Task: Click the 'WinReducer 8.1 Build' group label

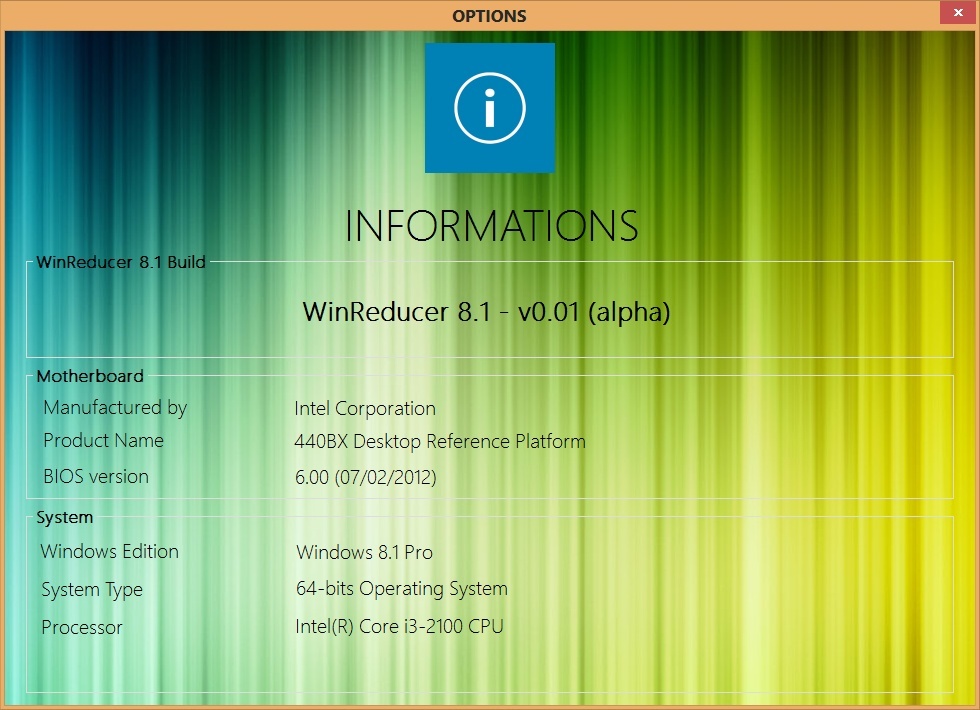Action: [121, 262]
